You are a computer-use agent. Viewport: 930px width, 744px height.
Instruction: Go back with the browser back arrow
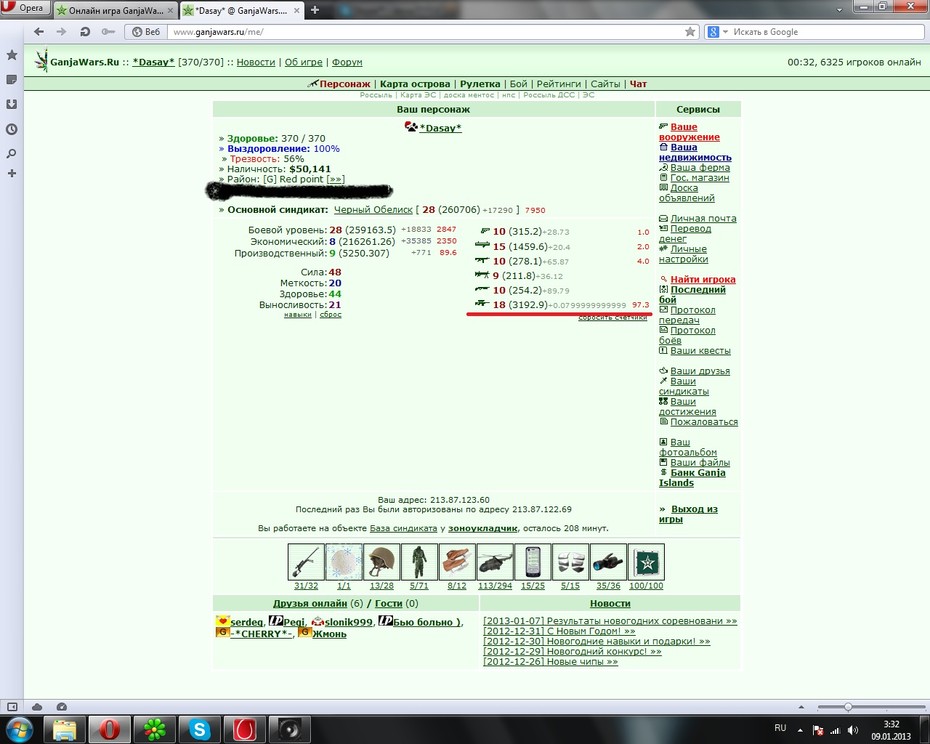click(39, 32)
